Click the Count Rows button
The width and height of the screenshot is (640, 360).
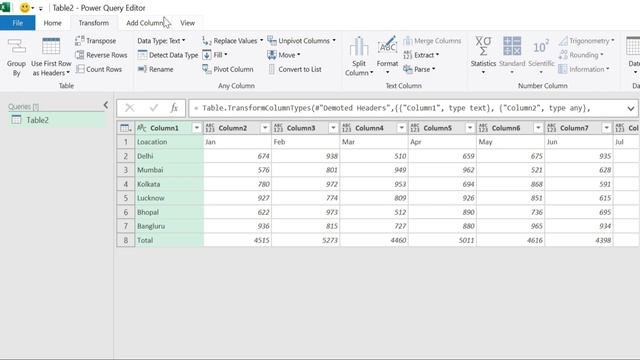tap(99, 69)
